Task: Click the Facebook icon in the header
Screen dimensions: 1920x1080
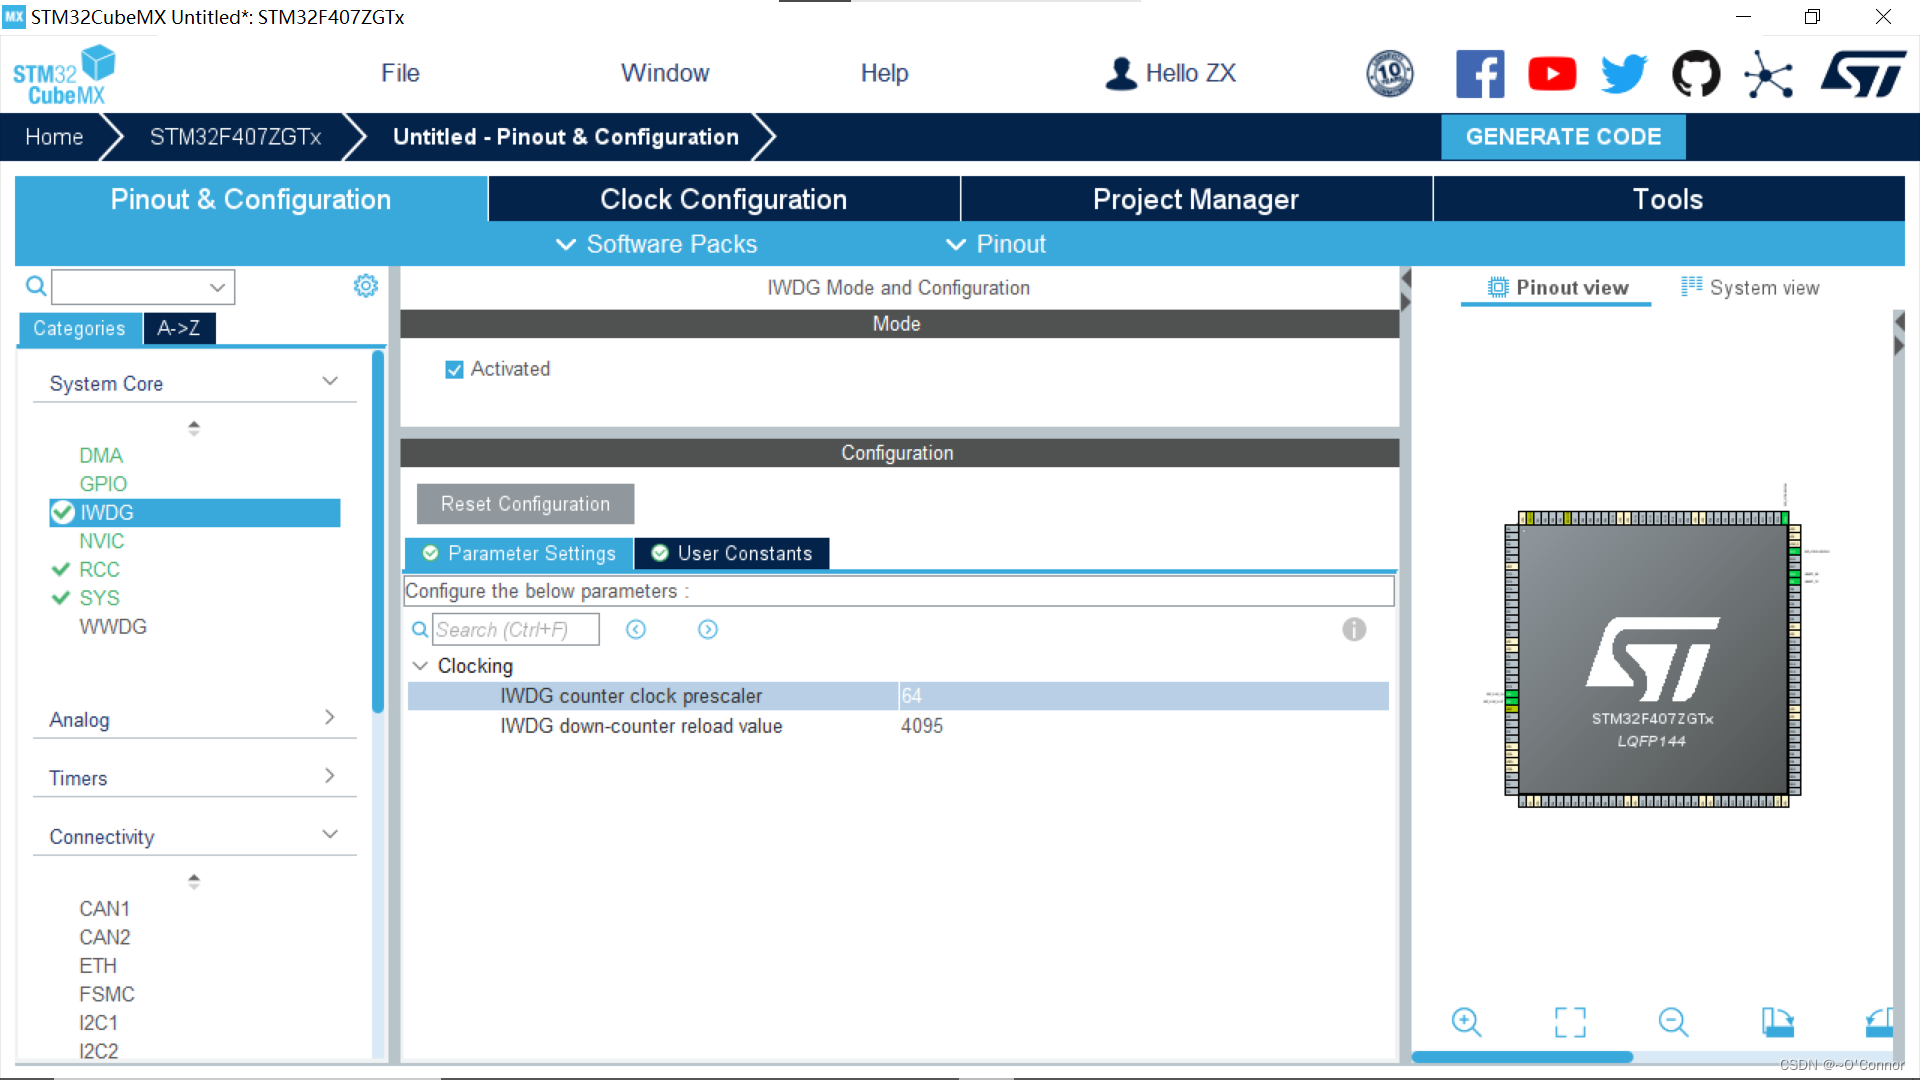Action: click(x=1480, y=74)
